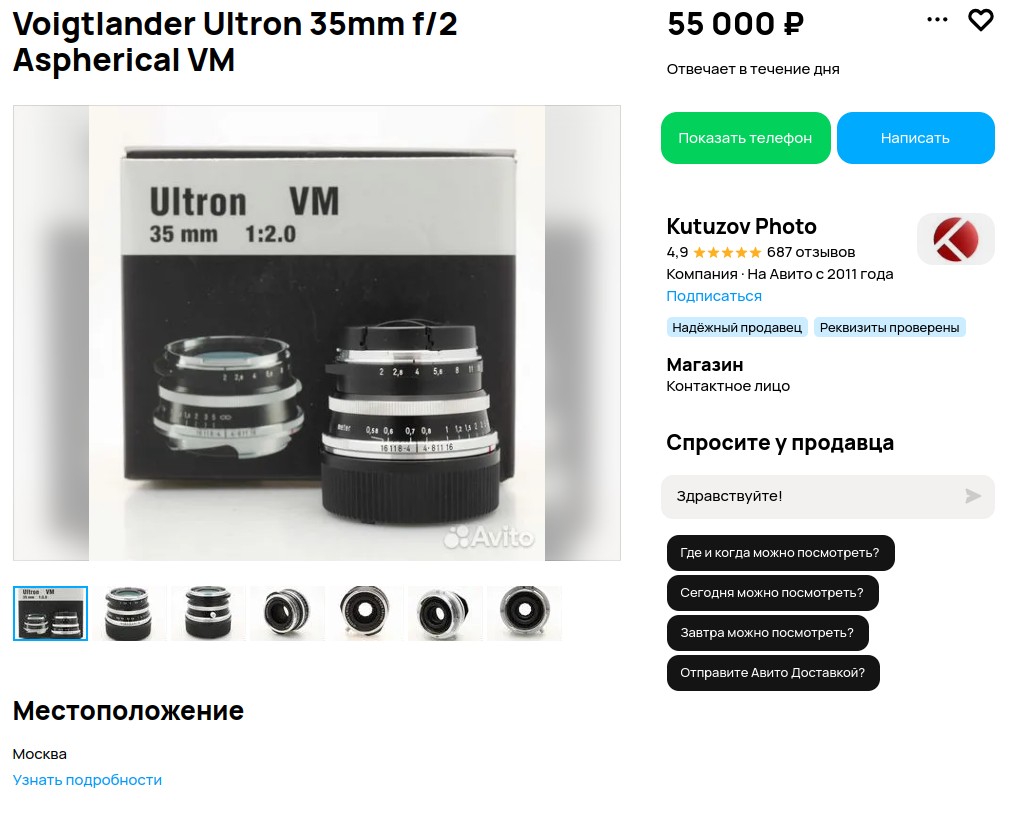Choose quick question Отправите Авито Доставкой?
The height and width of the screenshot is (824, 1009).
pos(773,673)
